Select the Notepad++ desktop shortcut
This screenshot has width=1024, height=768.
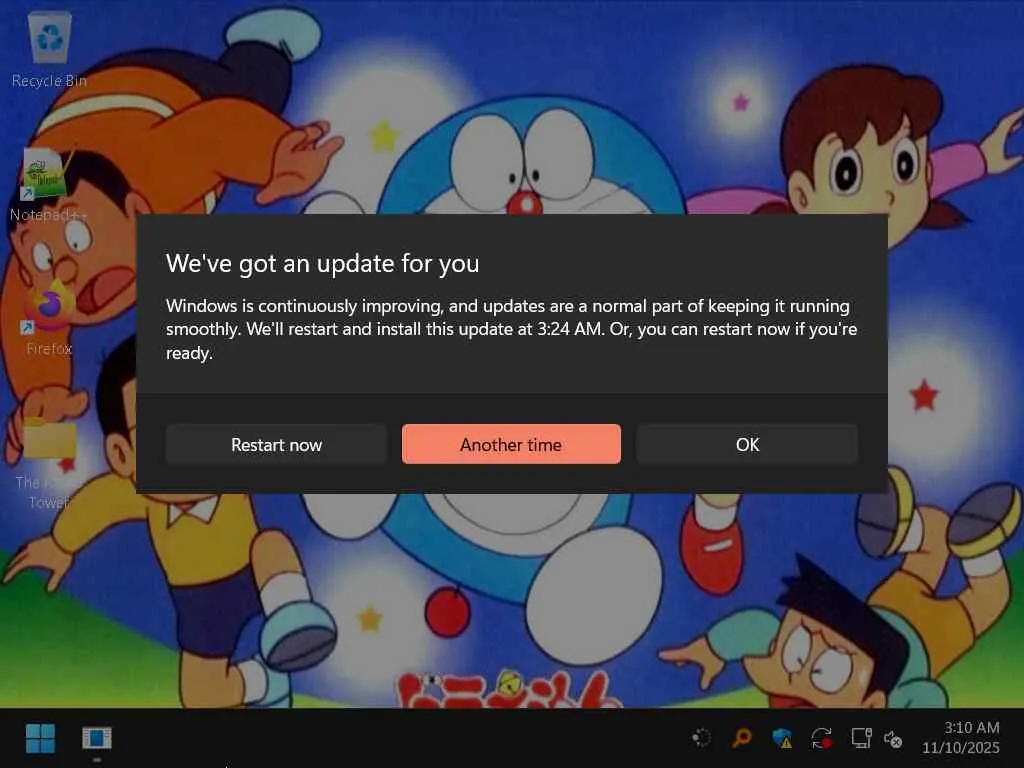[x=47, y=185]
